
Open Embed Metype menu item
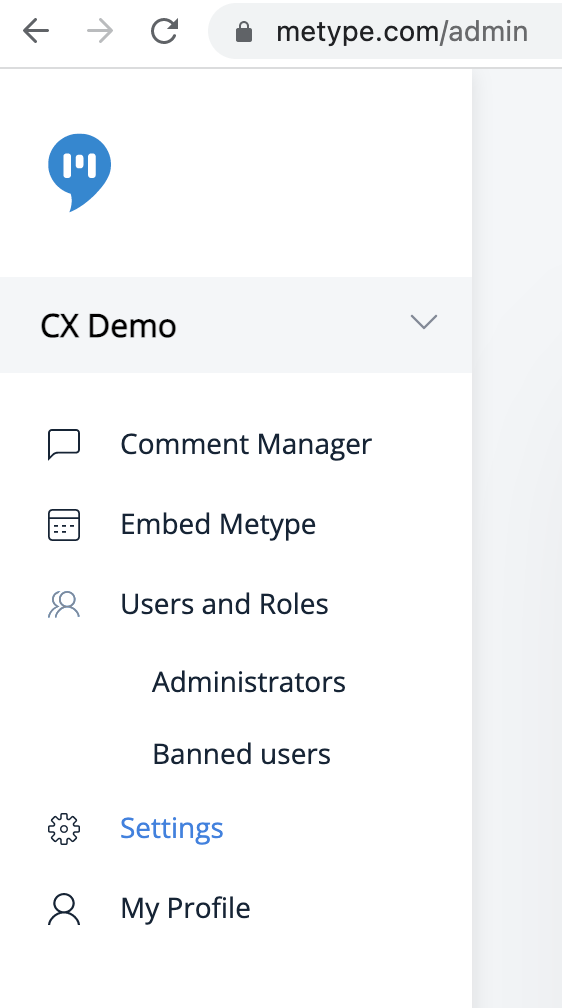pyautogui.click(x=218, y=525)
